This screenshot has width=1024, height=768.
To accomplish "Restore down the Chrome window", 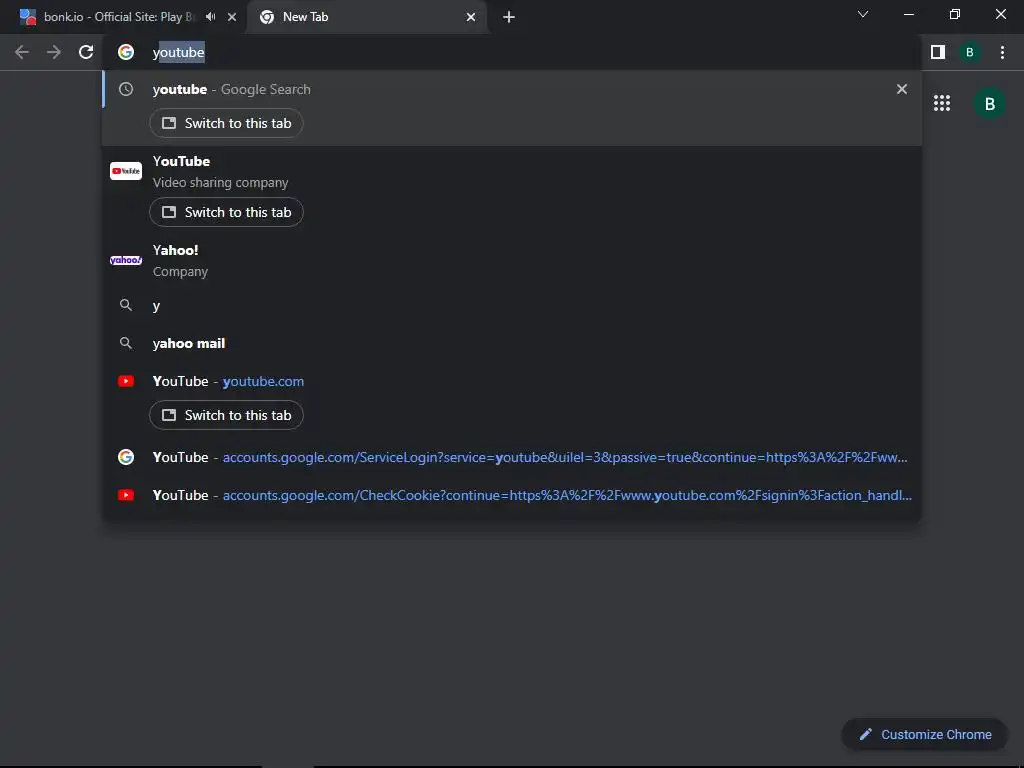I will tap(955, 14).
